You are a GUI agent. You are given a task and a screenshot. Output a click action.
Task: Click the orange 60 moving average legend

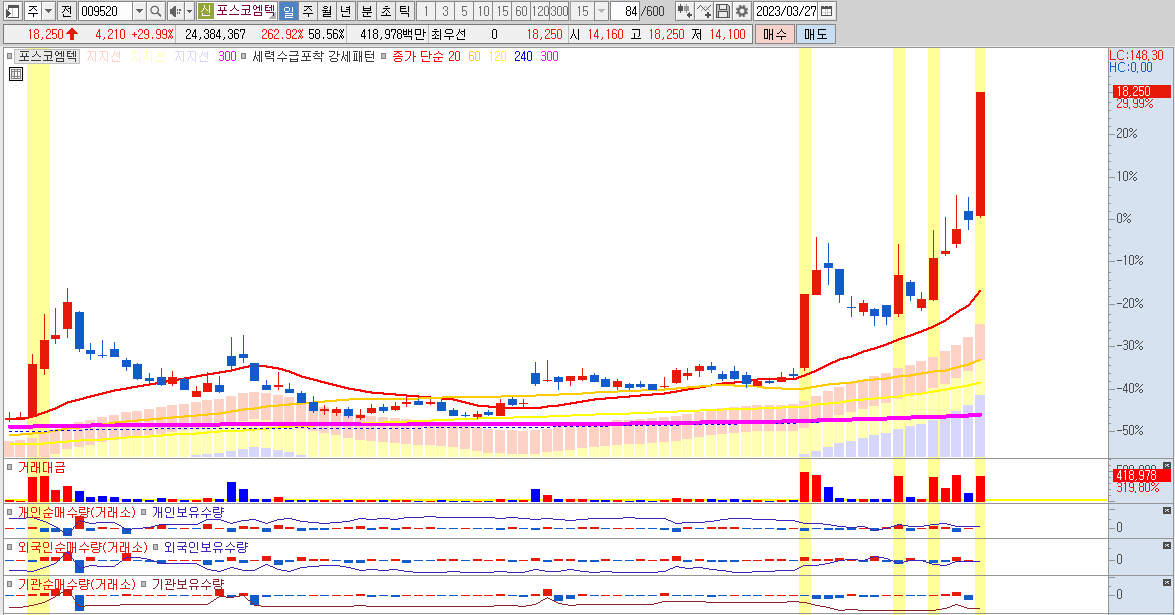(474, 56)
